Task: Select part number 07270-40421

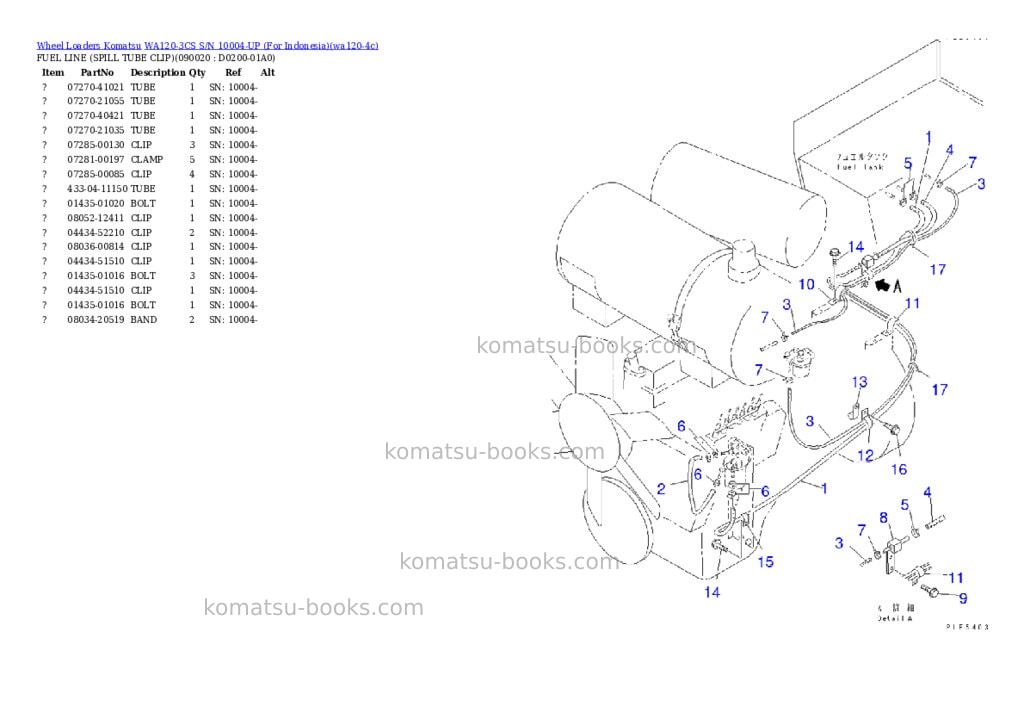Action: 95,116
